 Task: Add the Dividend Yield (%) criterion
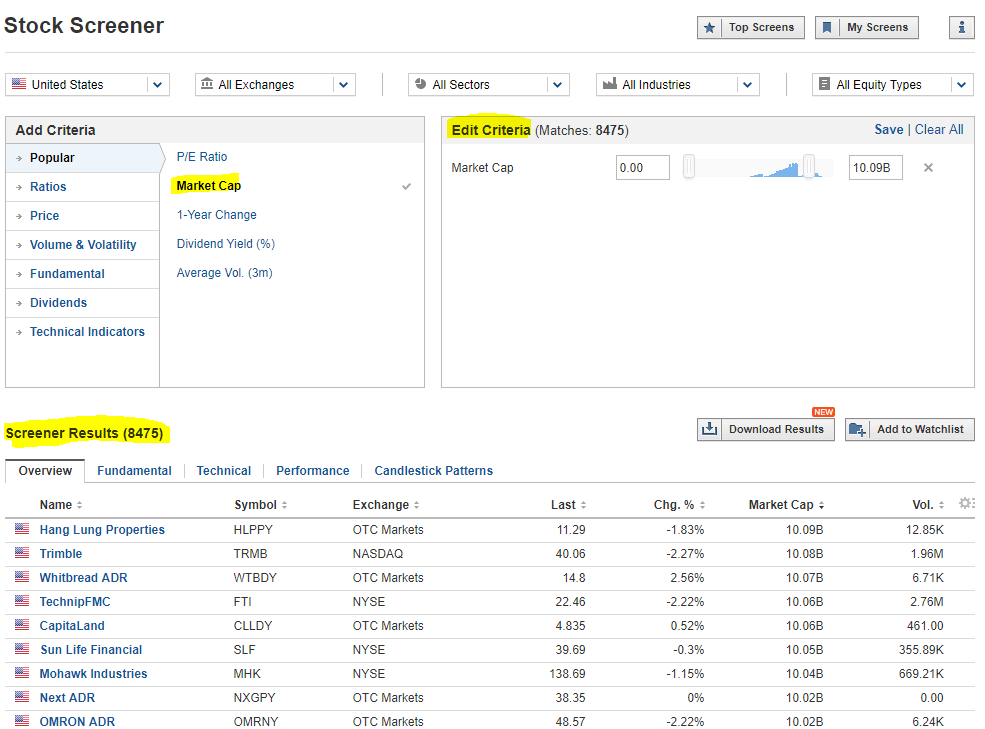226,243
